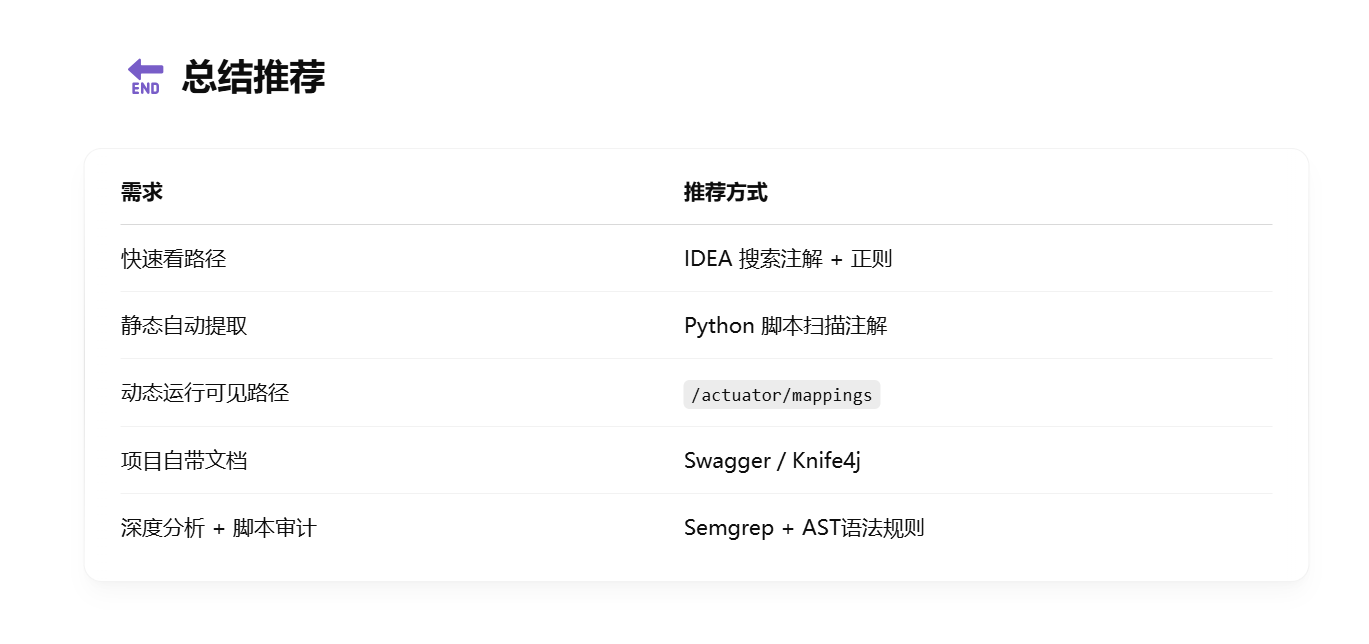Select the cell Swagger / Knife4j
Image resolution: width=1369 pixels, height=644 pixels.
[772, 461]
